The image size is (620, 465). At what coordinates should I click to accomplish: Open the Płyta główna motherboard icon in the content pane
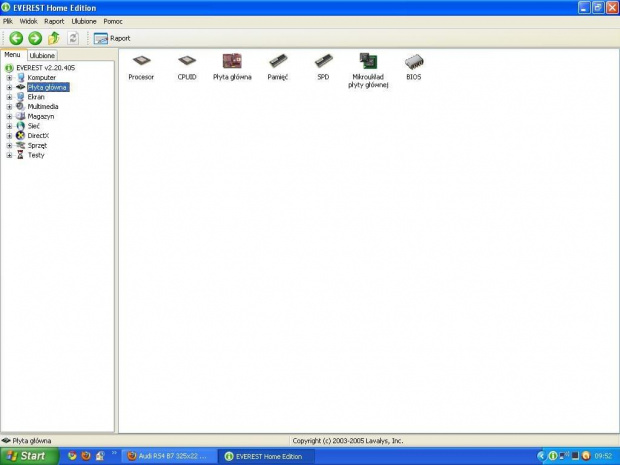pos(232,67)
